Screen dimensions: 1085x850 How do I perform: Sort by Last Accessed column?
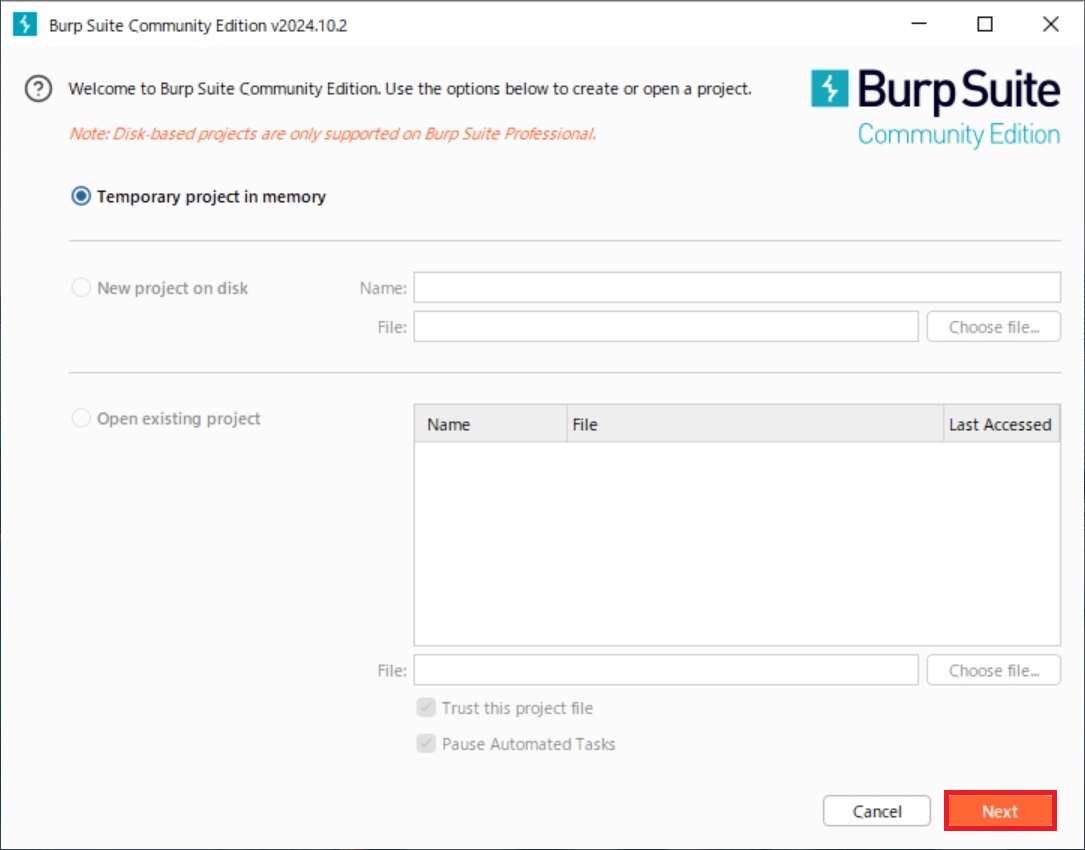click(x=1001, y=424)
